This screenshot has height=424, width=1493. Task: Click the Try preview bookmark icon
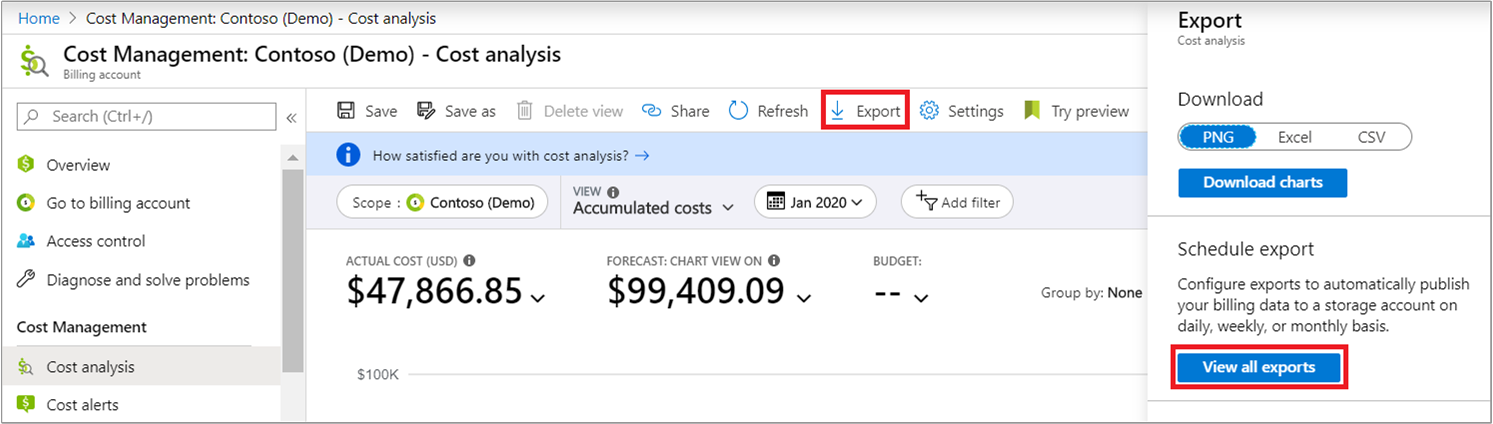click(1033, 111)
